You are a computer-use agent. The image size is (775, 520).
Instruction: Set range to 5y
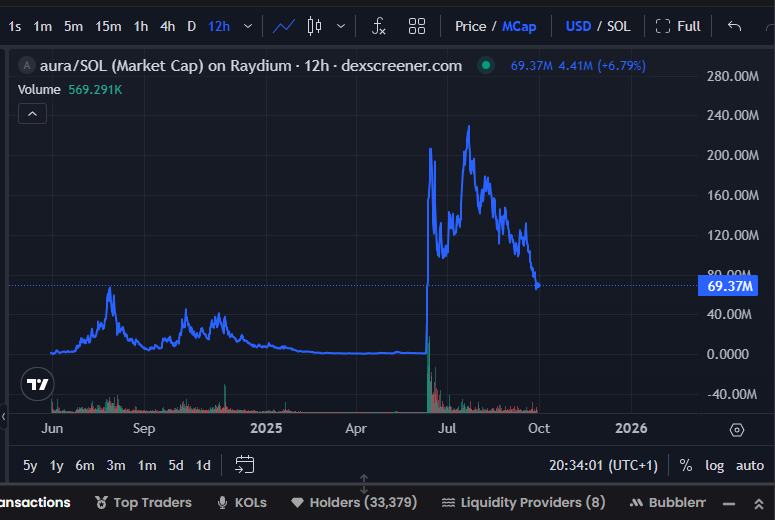(30, 465)
